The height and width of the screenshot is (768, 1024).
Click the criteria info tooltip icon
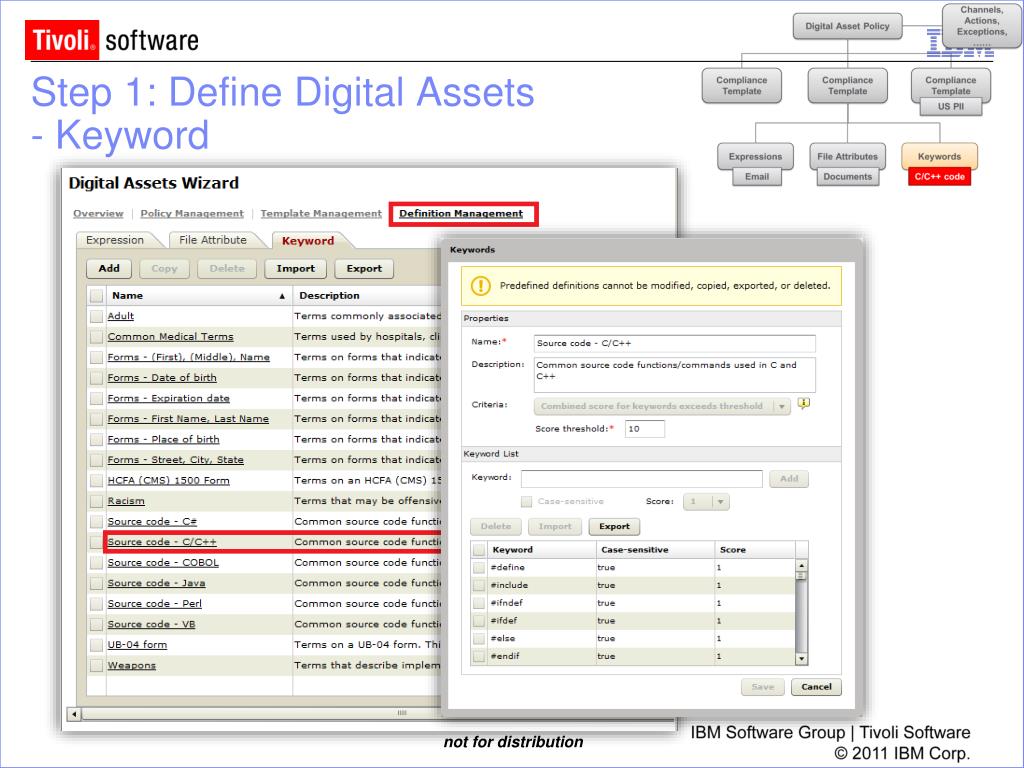click(804, 404)
